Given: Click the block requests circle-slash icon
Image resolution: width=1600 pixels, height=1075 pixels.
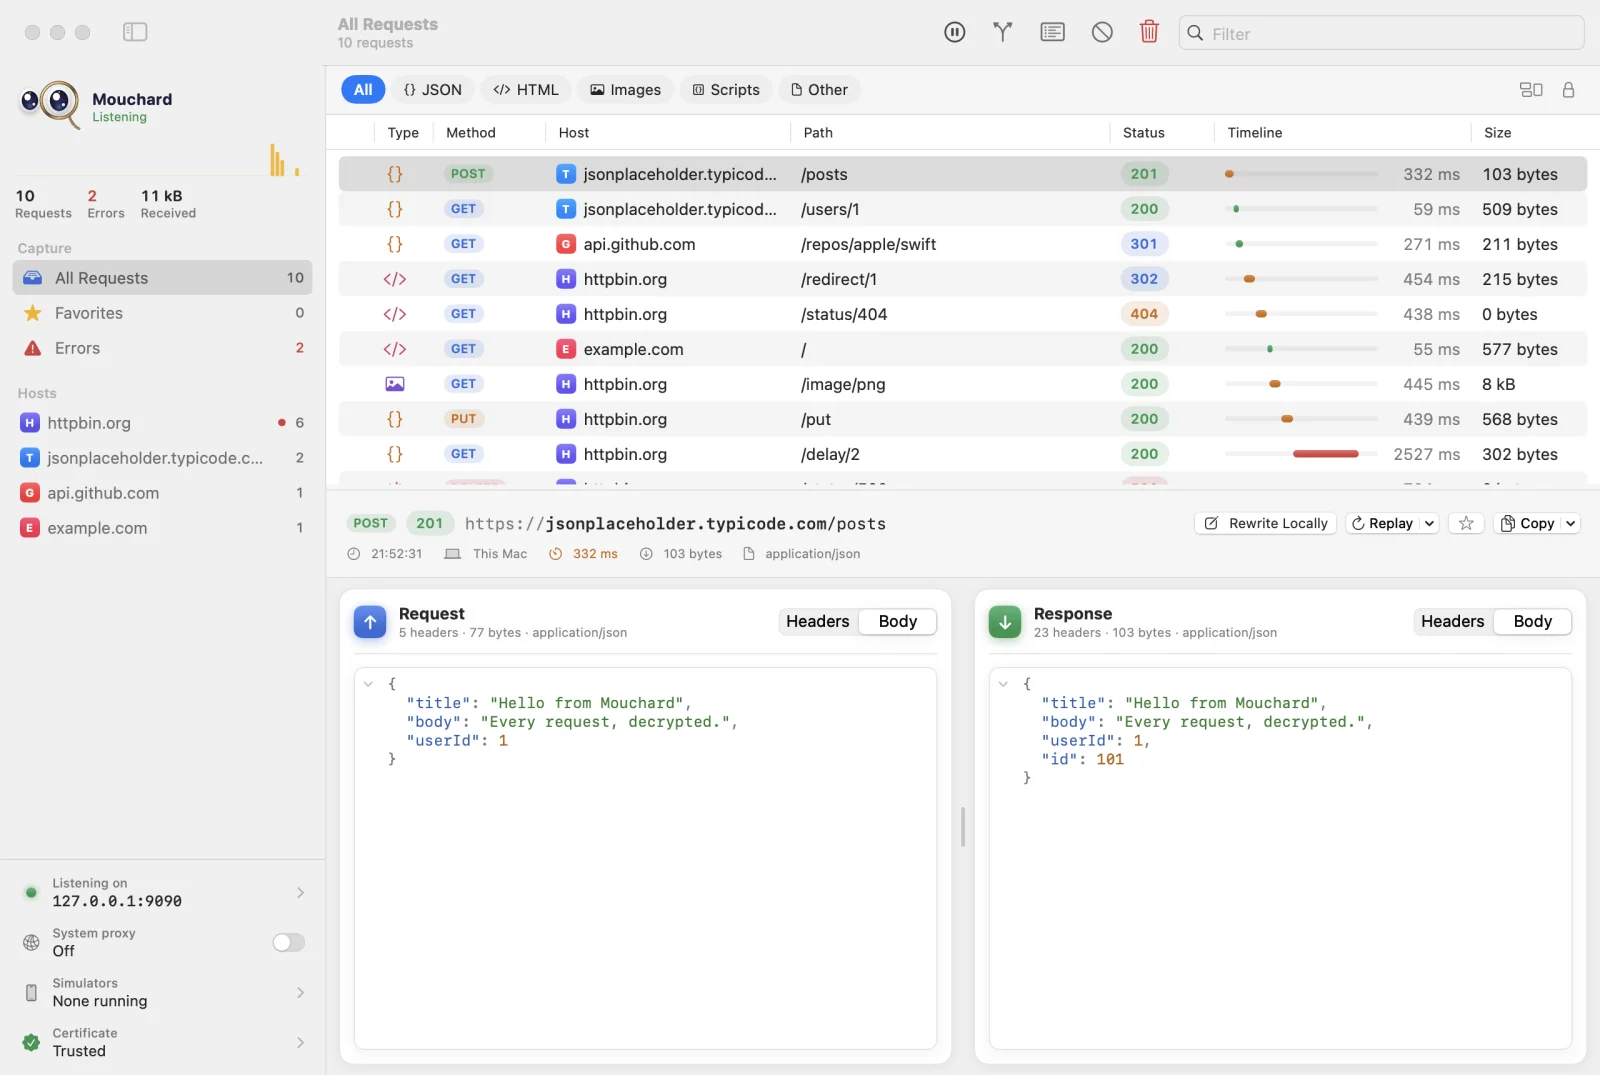Looking at the screenshot, I should (x=1102, y=33).
